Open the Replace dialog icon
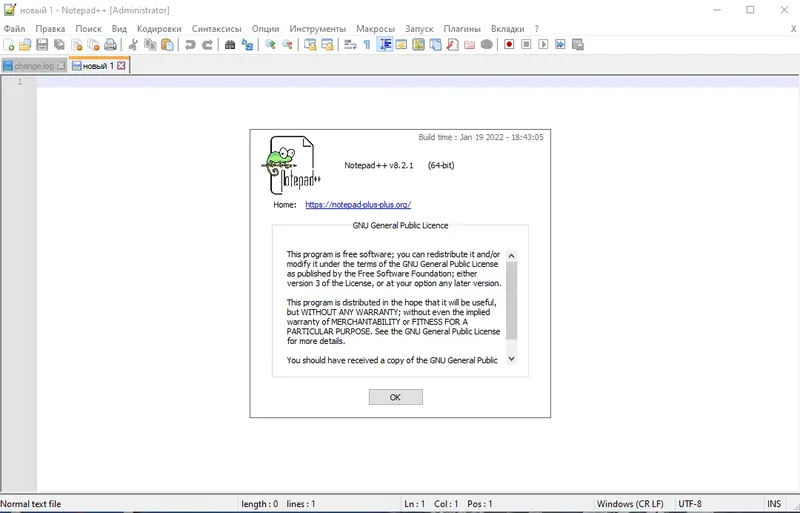 247,45
